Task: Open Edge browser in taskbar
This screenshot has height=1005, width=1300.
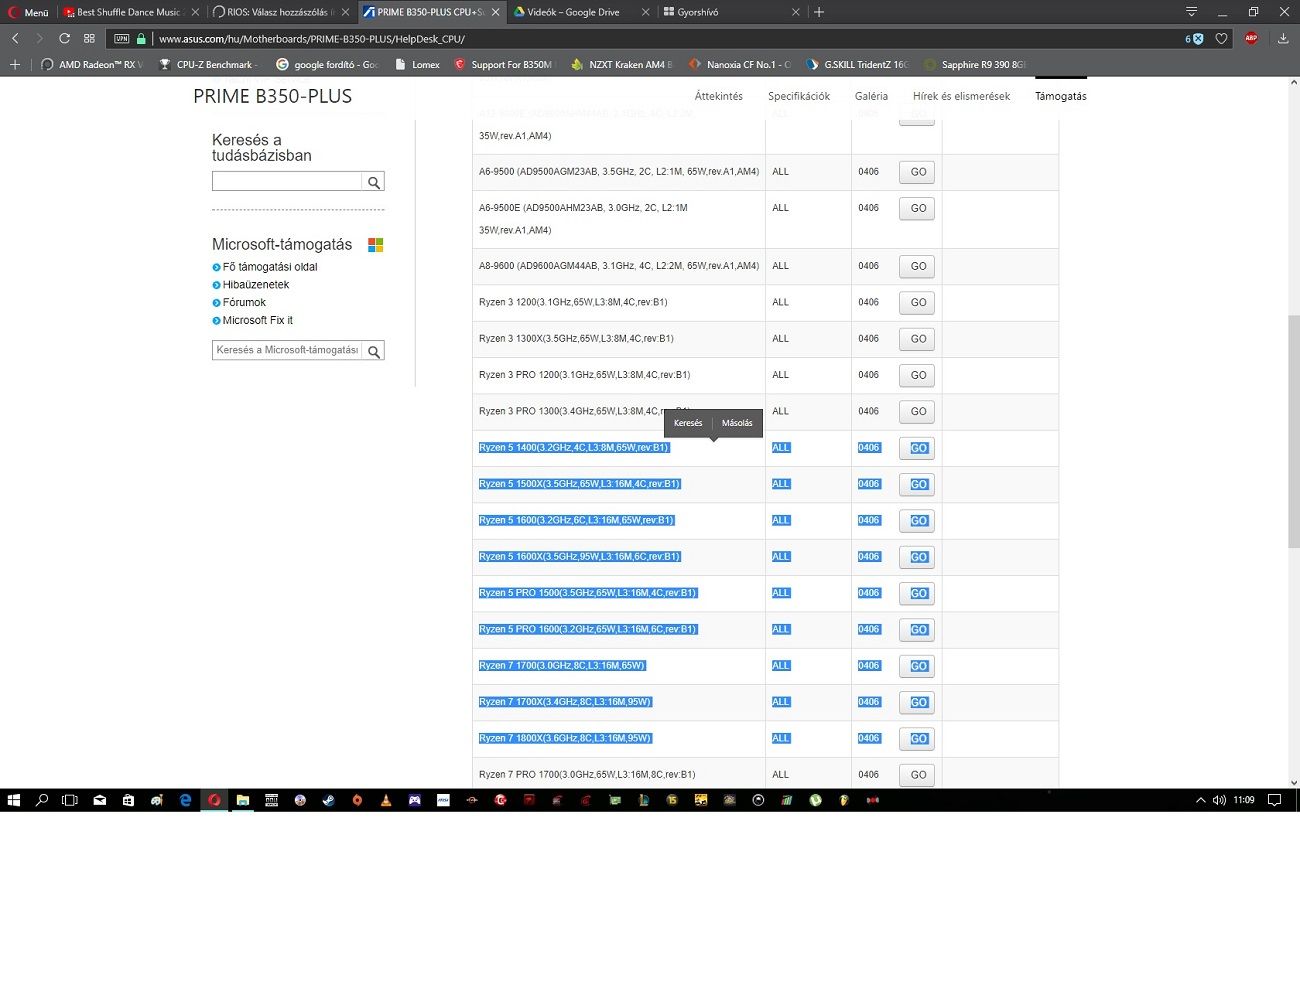Action: coord(185,800)
